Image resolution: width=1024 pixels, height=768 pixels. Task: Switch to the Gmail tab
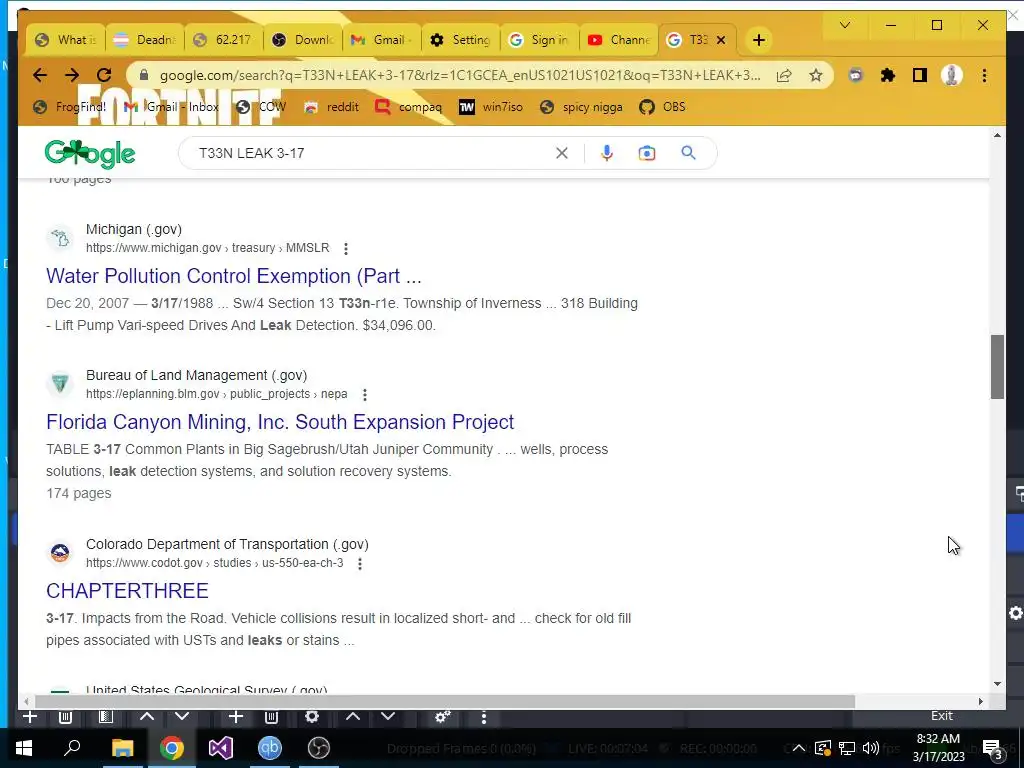pos(381,40)
